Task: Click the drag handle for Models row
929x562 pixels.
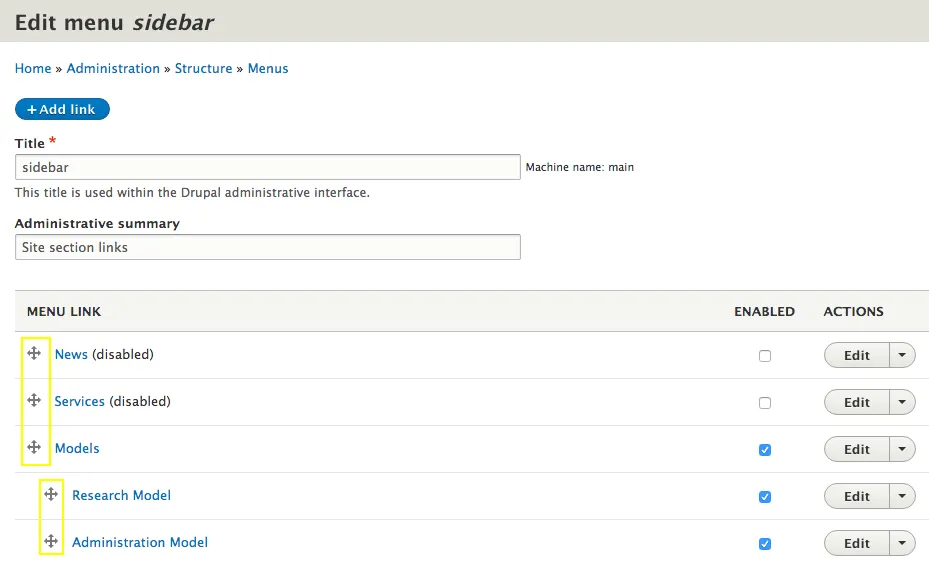Action: [34, 447]
